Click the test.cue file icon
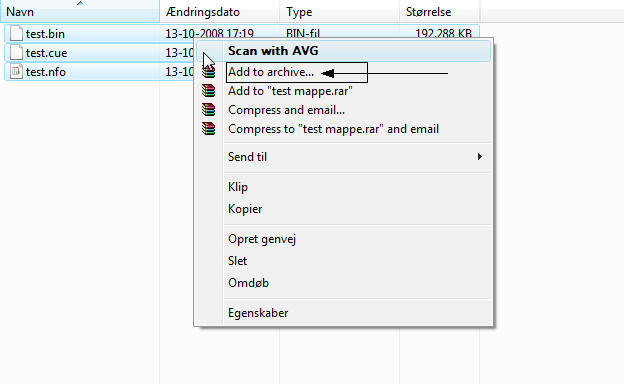The height and width of the screenshot is (384, 624). (16, 53)
